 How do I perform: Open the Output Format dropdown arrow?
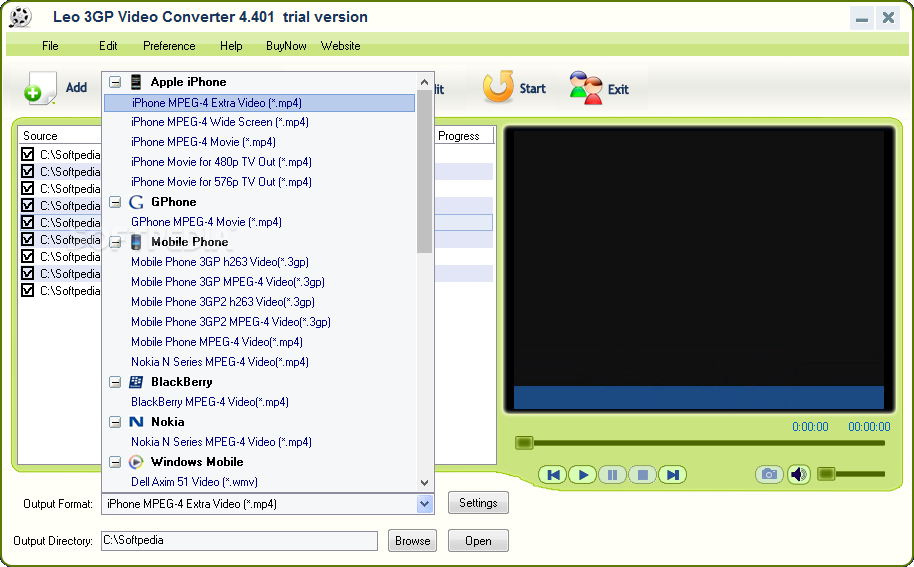point(424,504)
